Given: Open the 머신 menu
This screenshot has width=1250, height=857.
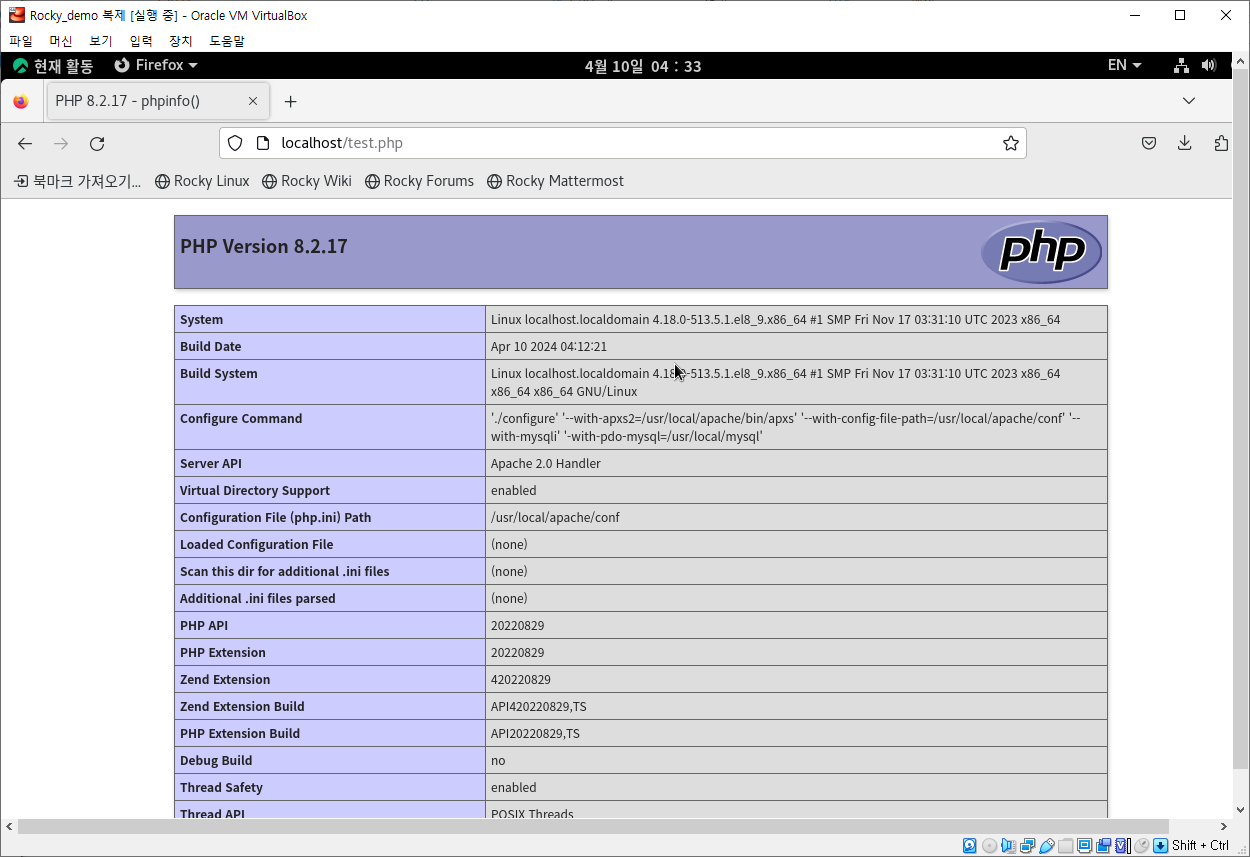Looking at the screenshot, I should click(x=61, y=41).
